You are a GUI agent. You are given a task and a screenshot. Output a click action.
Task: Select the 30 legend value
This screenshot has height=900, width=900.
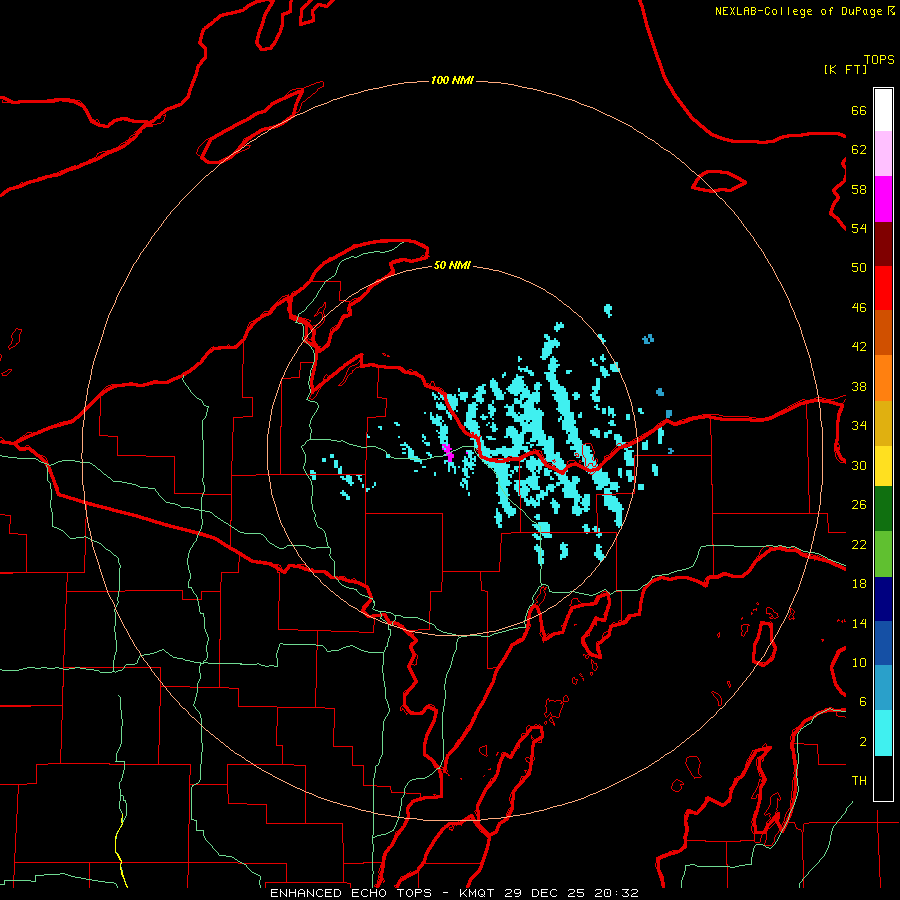(x=859, y=465)
